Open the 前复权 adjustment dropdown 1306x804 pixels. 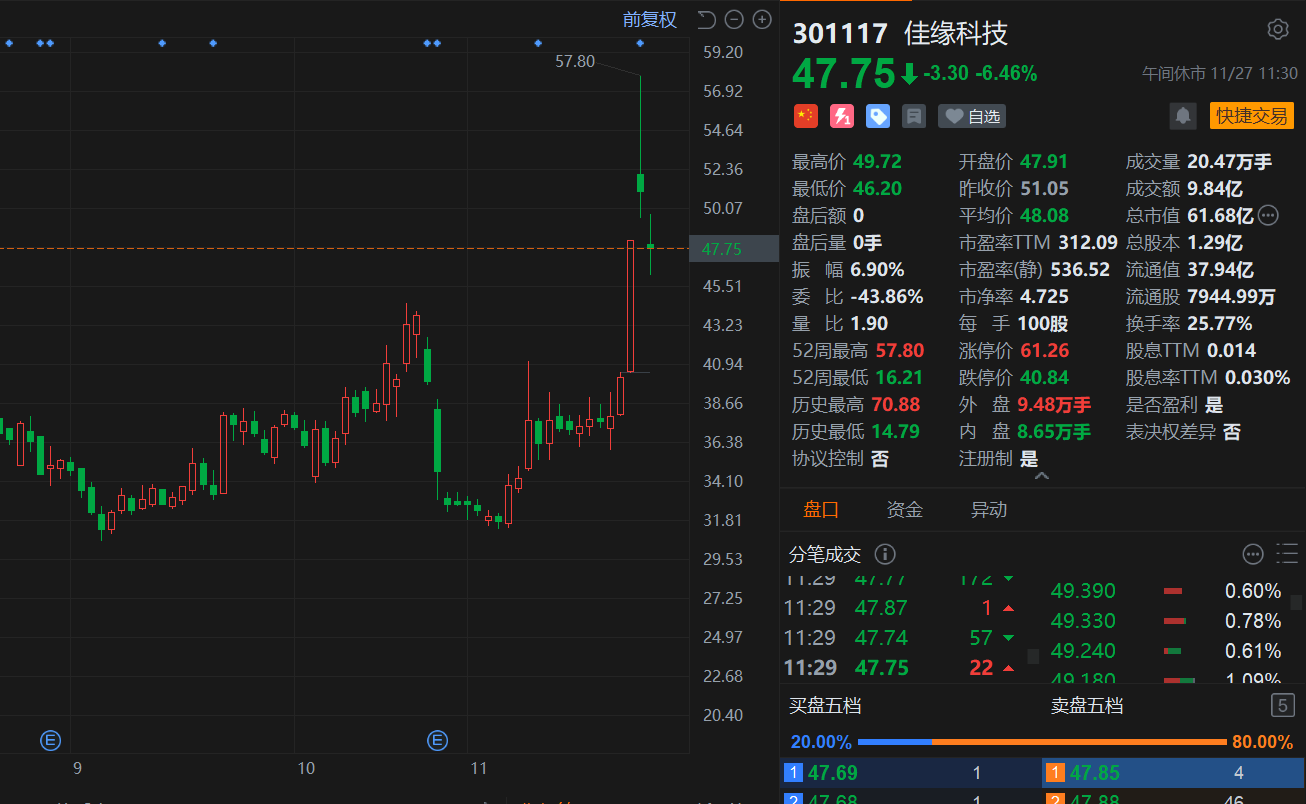click(650, 19)
